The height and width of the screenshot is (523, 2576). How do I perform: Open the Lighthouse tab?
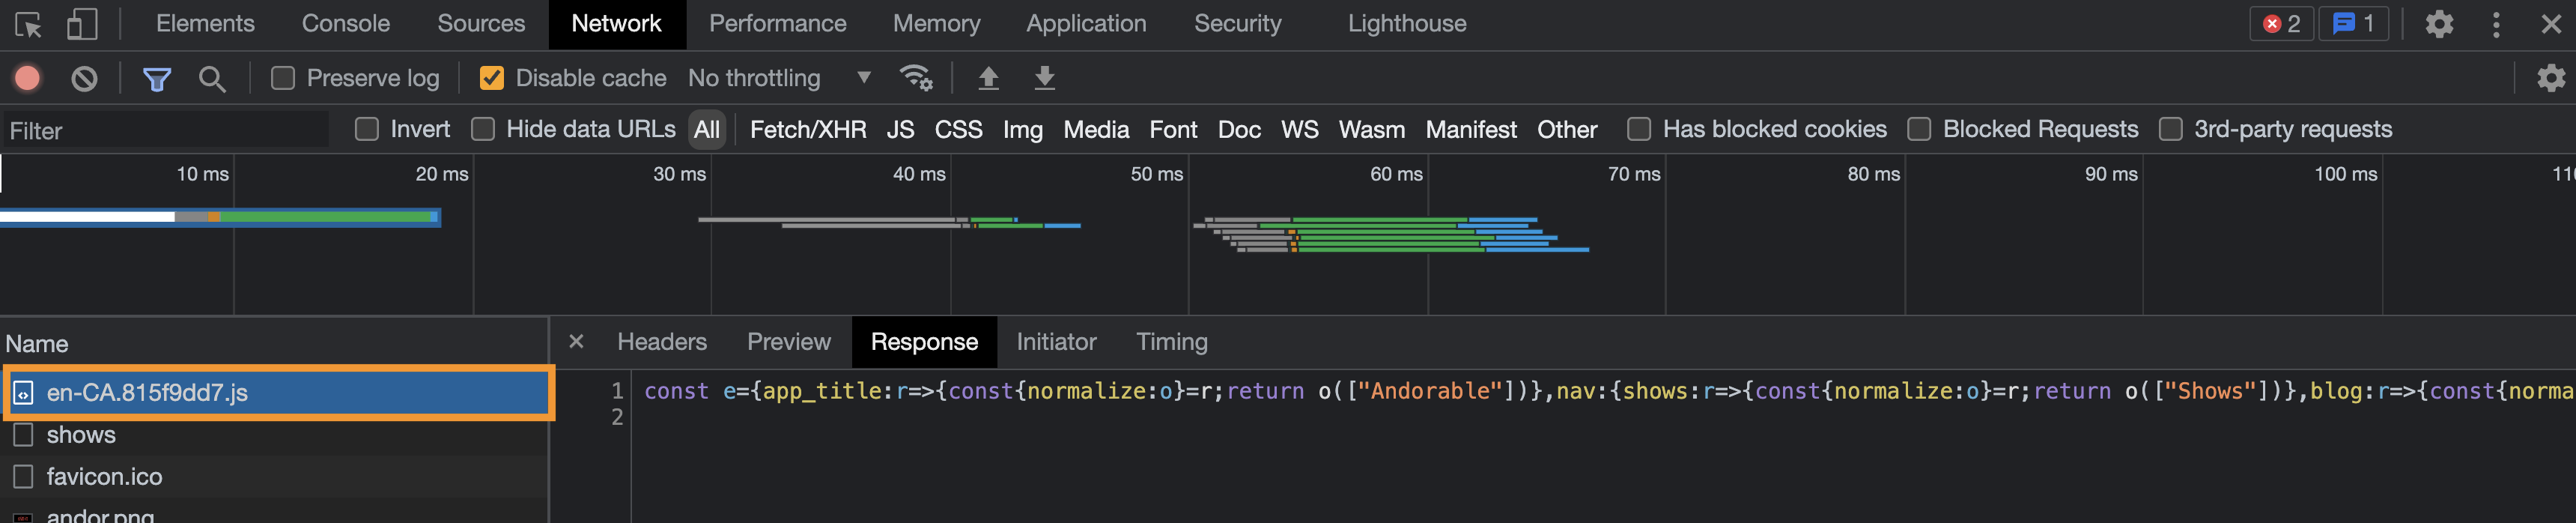tap(1406, 24)
